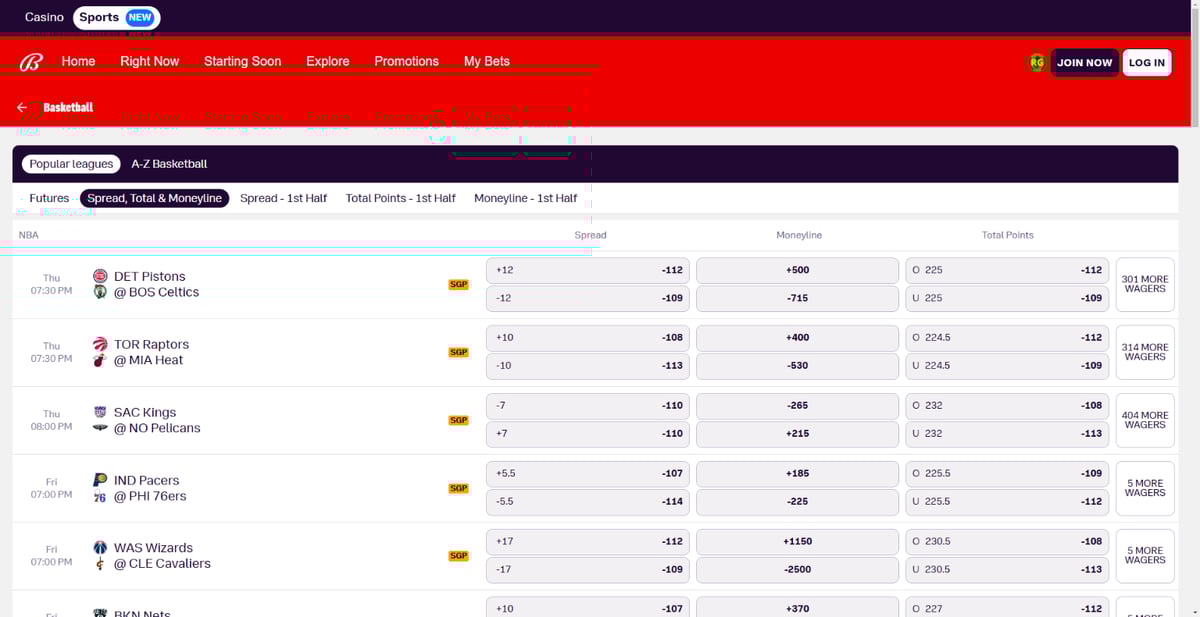Bet Over 224.5 total points

click(1007, 338)
